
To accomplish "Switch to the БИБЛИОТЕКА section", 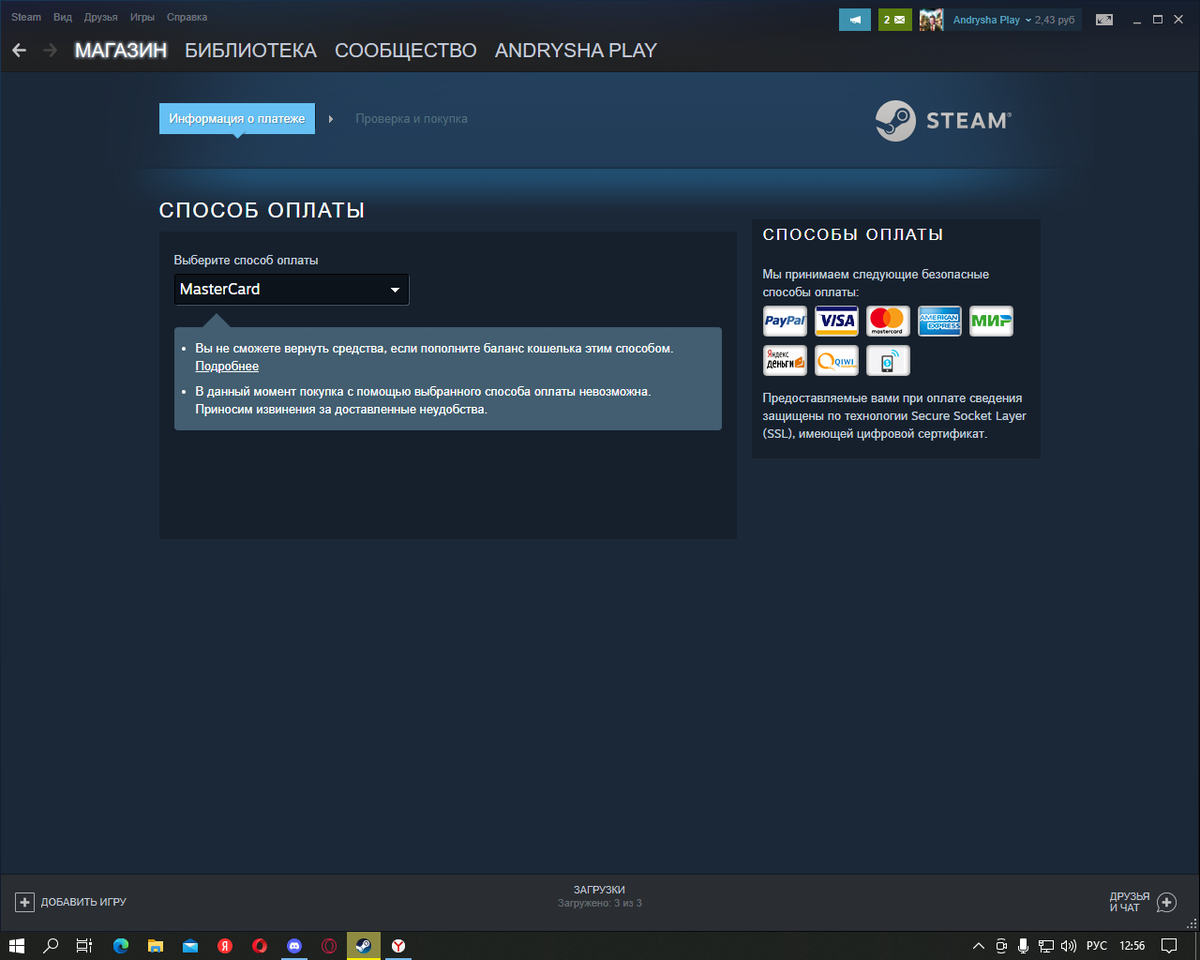I will (251, 50).
